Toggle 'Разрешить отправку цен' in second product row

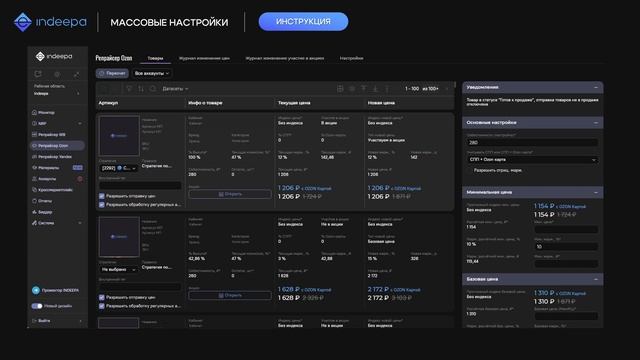point(102,297)
